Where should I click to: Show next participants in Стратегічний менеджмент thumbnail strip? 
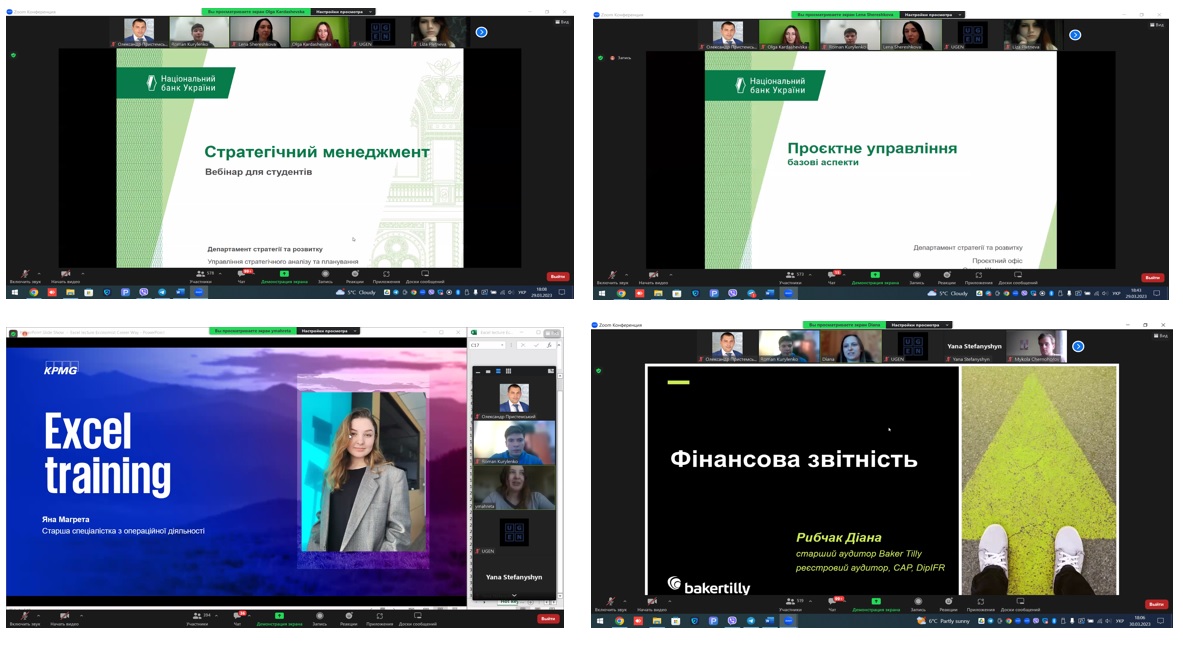point(481,32)
